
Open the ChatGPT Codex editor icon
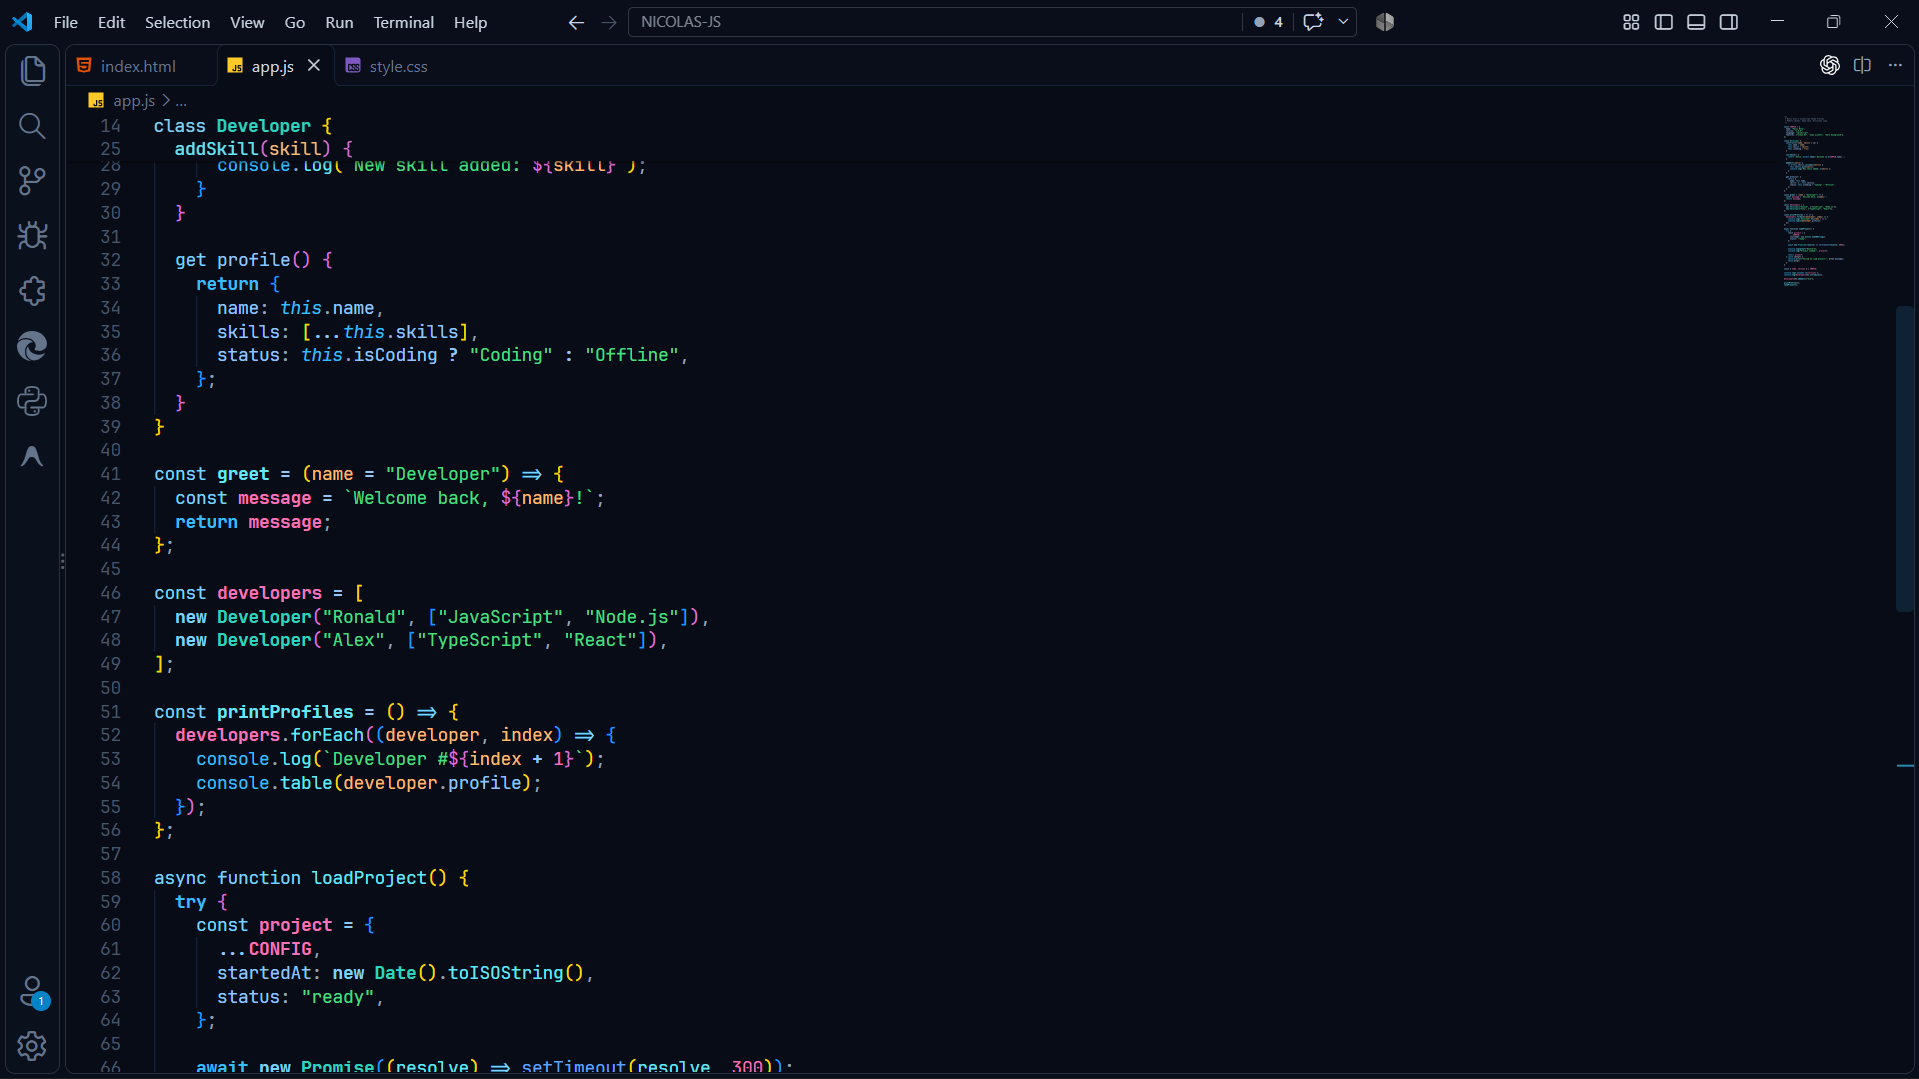(x=1830, y=65)
